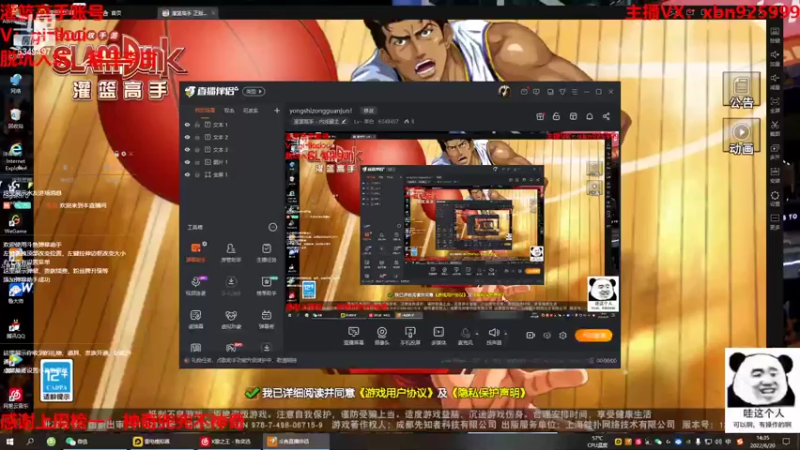Open the notification bell in the header
This screenshot has height=450, width=800.
(x=589, y=116)
